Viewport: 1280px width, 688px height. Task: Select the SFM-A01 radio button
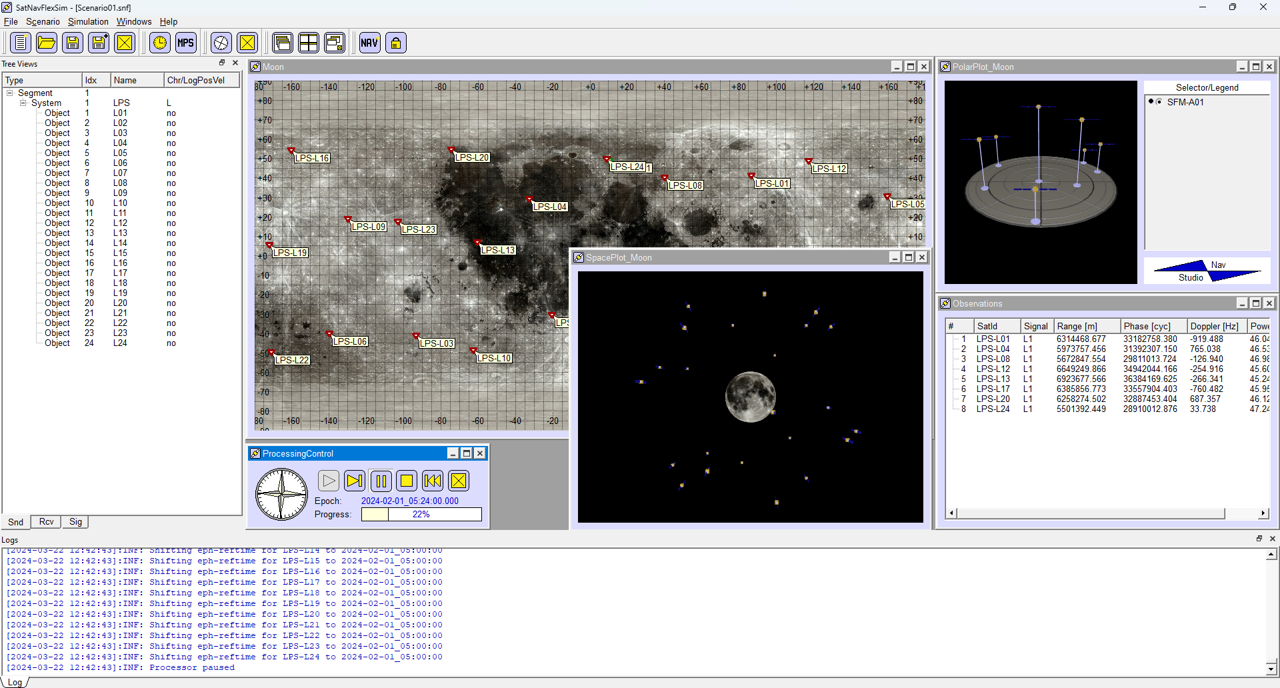pyautogui.click(x=1158, y=102)
